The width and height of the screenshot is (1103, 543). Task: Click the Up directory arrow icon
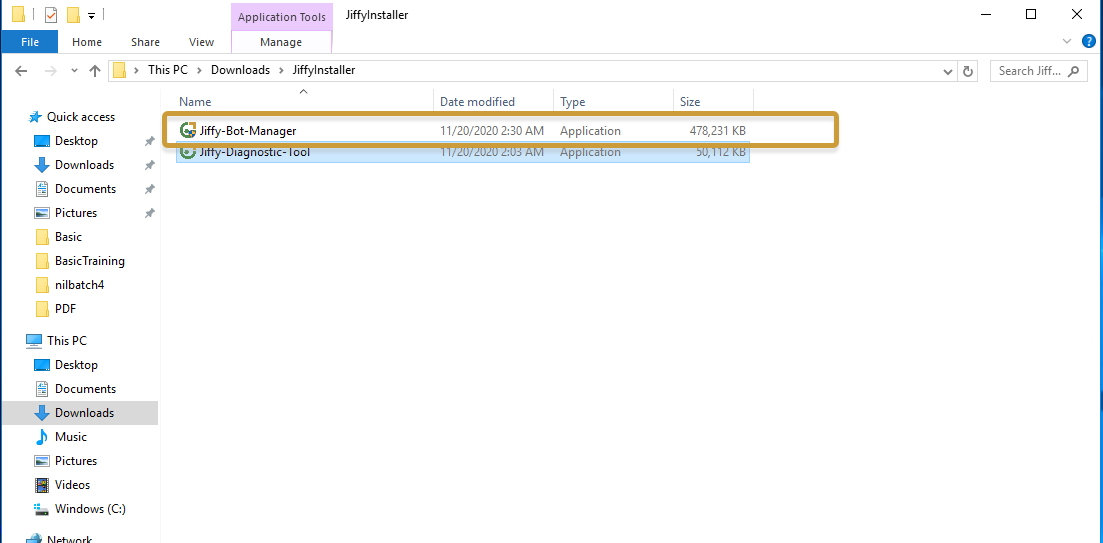pos(95,71)
